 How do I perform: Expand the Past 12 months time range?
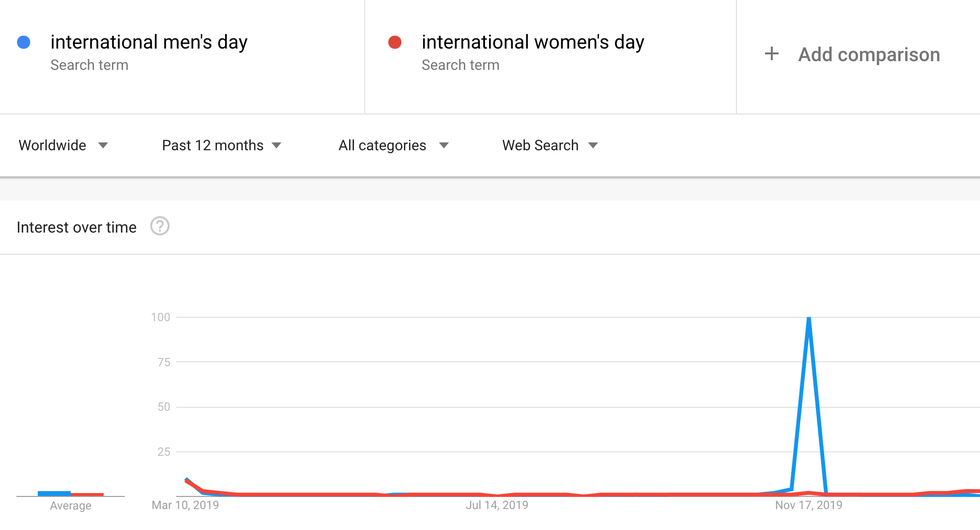click(x=222, y=145)
